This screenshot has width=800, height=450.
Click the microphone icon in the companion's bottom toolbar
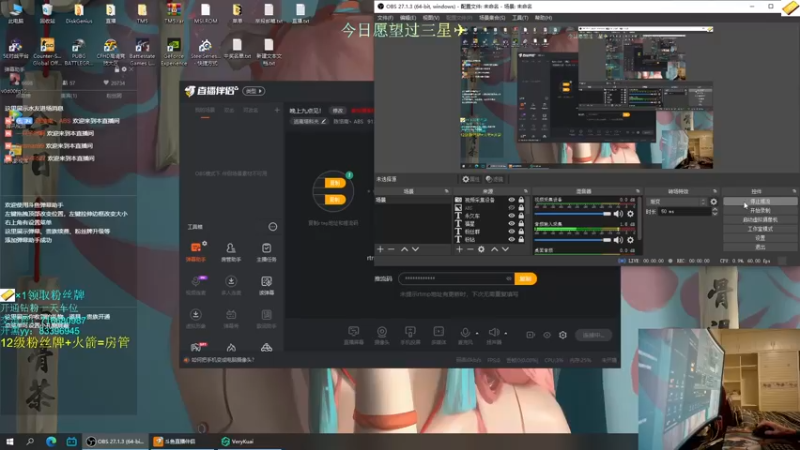464,335
